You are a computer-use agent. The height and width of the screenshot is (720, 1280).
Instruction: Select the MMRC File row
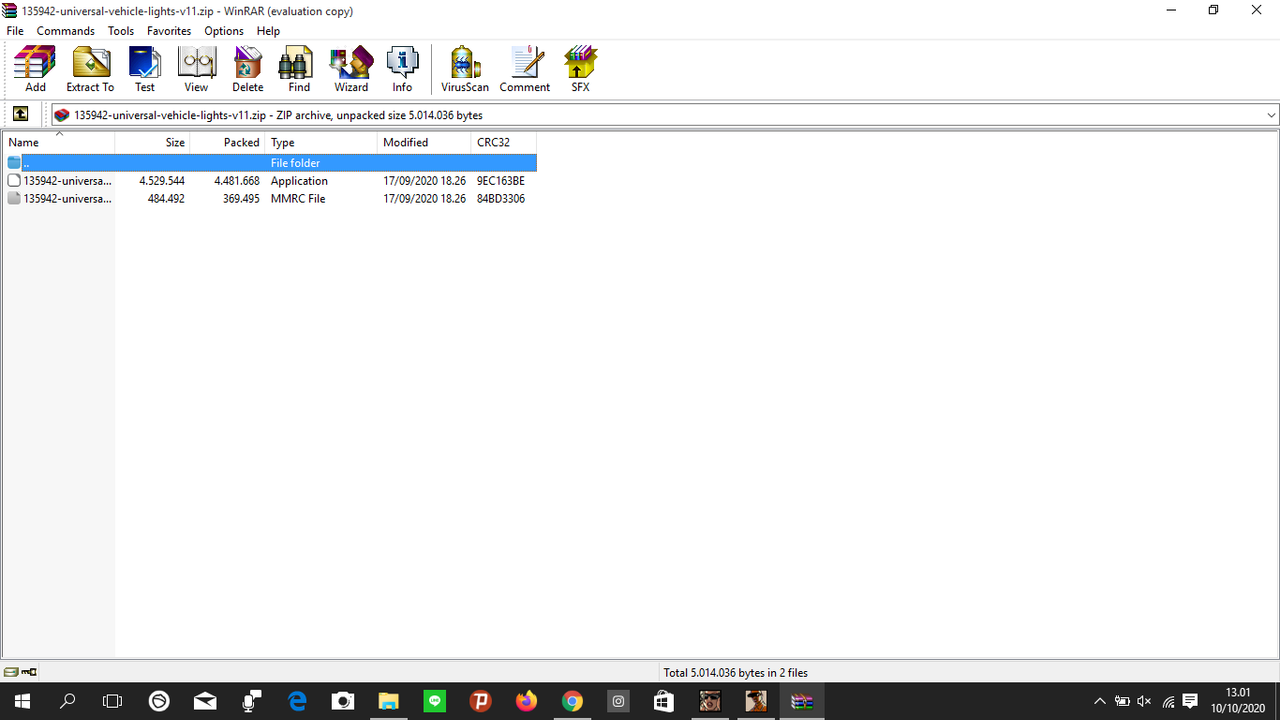(270, 199)
